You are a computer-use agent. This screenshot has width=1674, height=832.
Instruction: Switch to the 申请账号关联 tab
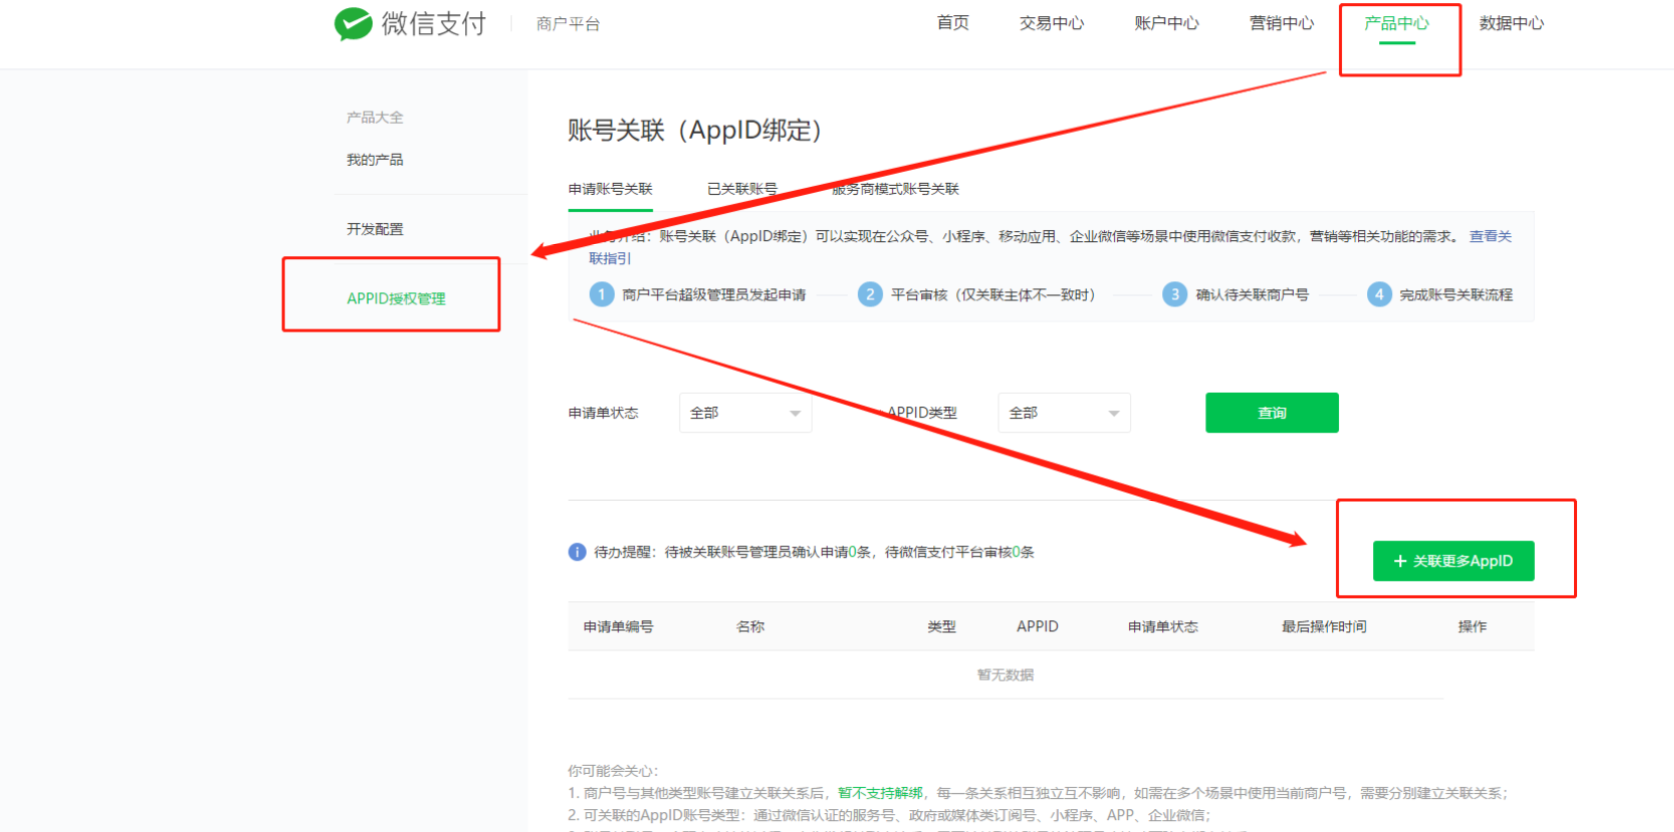tap(610, 189)
